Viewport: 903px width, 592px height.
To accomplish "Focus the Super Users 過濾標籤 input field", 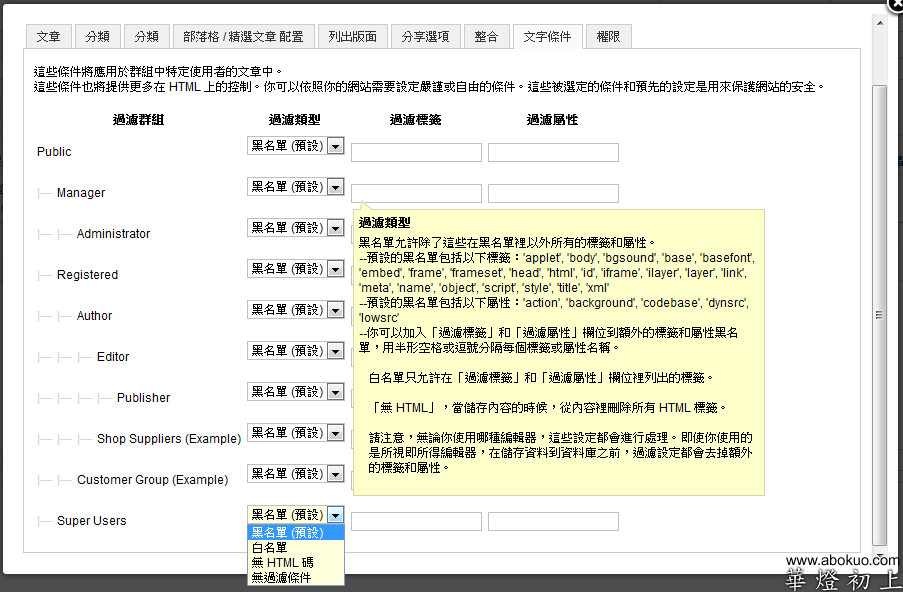I will point(416,521).
